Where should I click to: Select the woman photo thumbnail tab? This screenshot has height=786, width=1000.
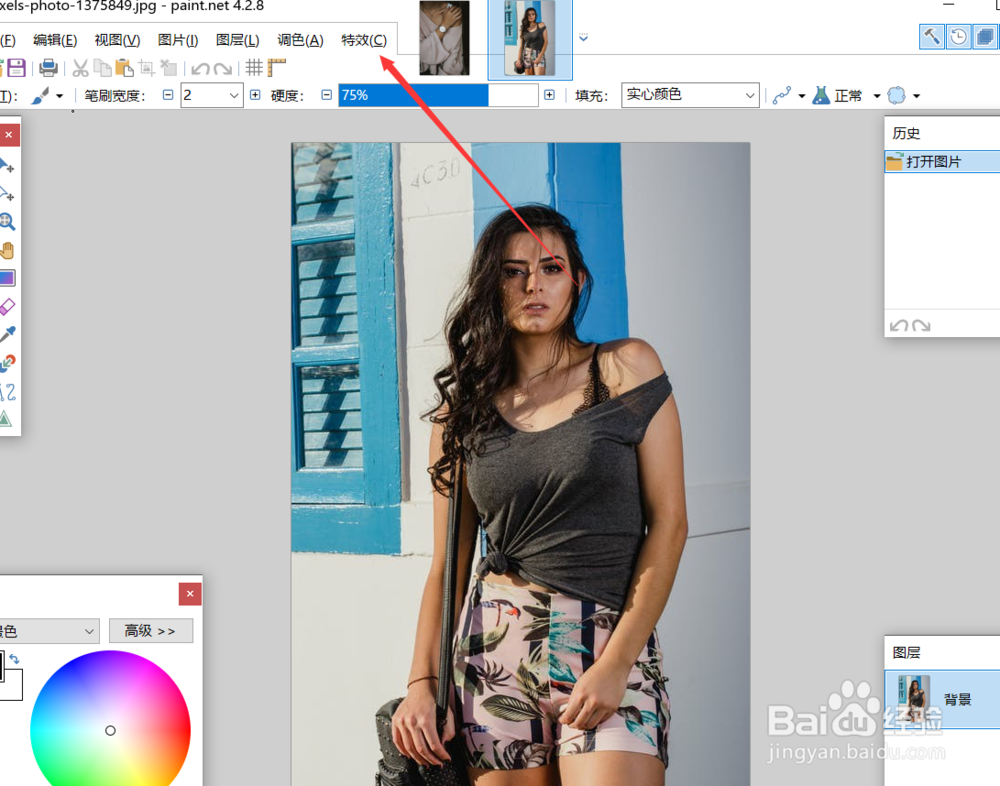[530, 38]
